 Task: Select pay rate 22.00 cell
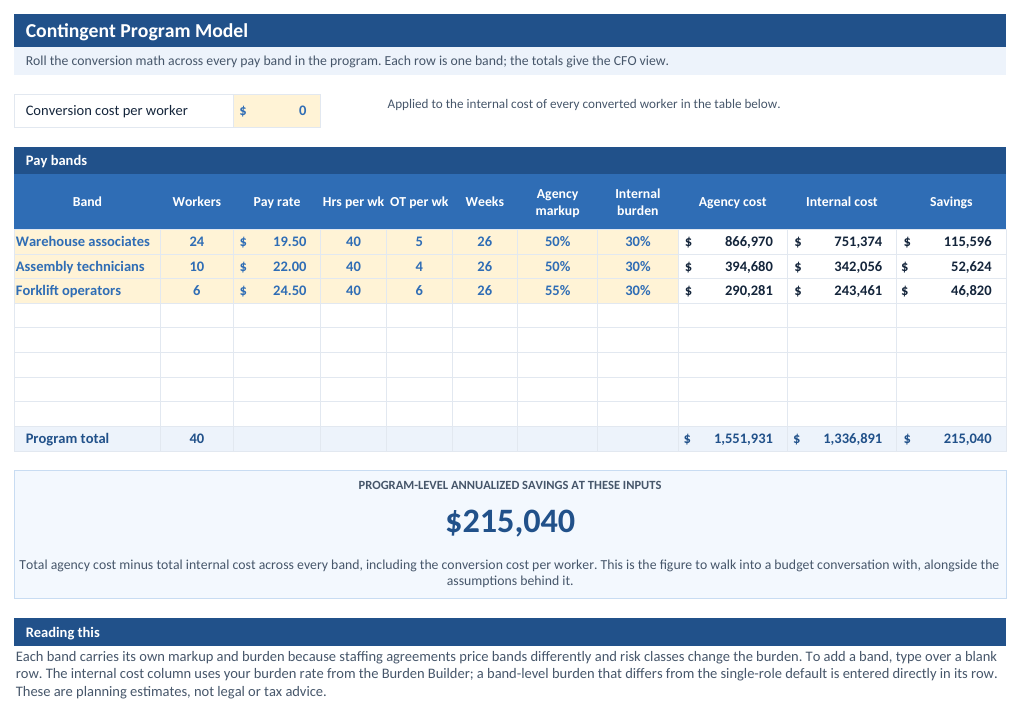(277, 266)
